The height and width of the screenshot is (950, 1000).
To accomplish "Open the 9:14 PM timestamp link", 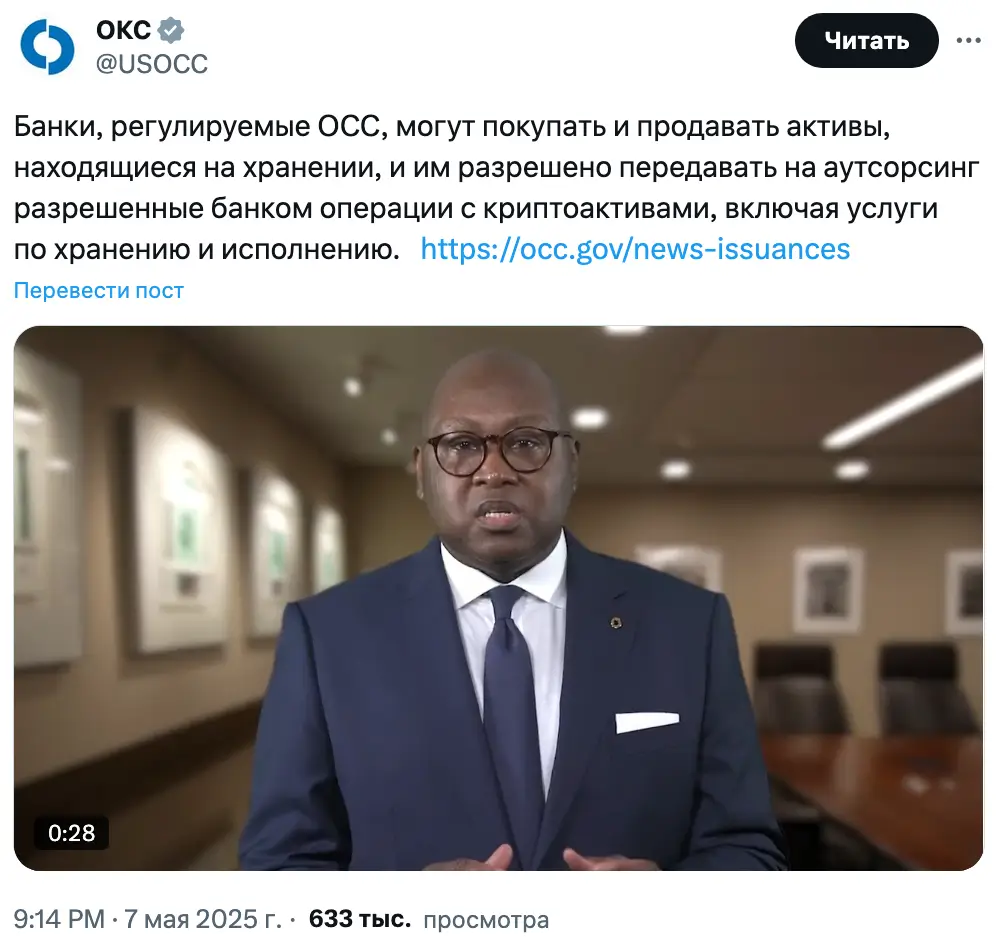I will click(59, 919).
